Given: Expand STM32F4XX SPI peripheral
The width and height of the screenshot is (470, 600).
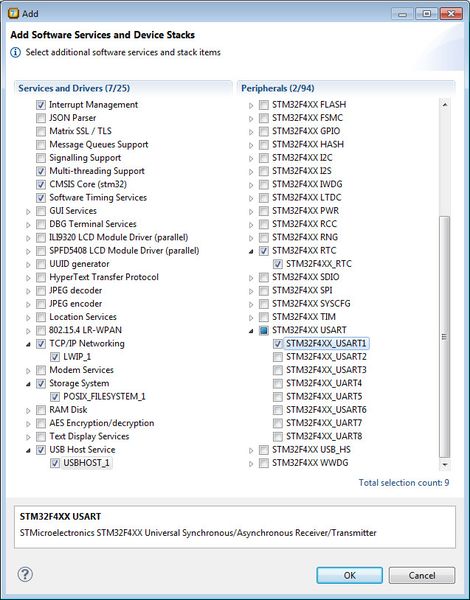Looking at the screenshot, I should 251,291.
